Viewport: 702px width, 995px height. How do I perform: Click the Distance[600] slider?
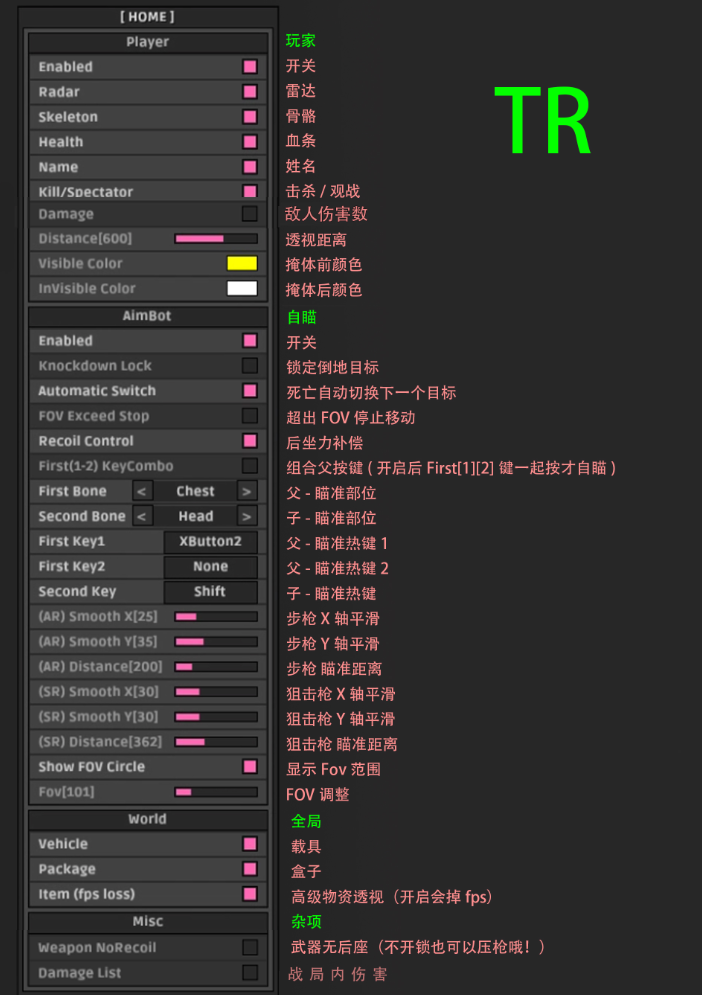coord(216,239)
